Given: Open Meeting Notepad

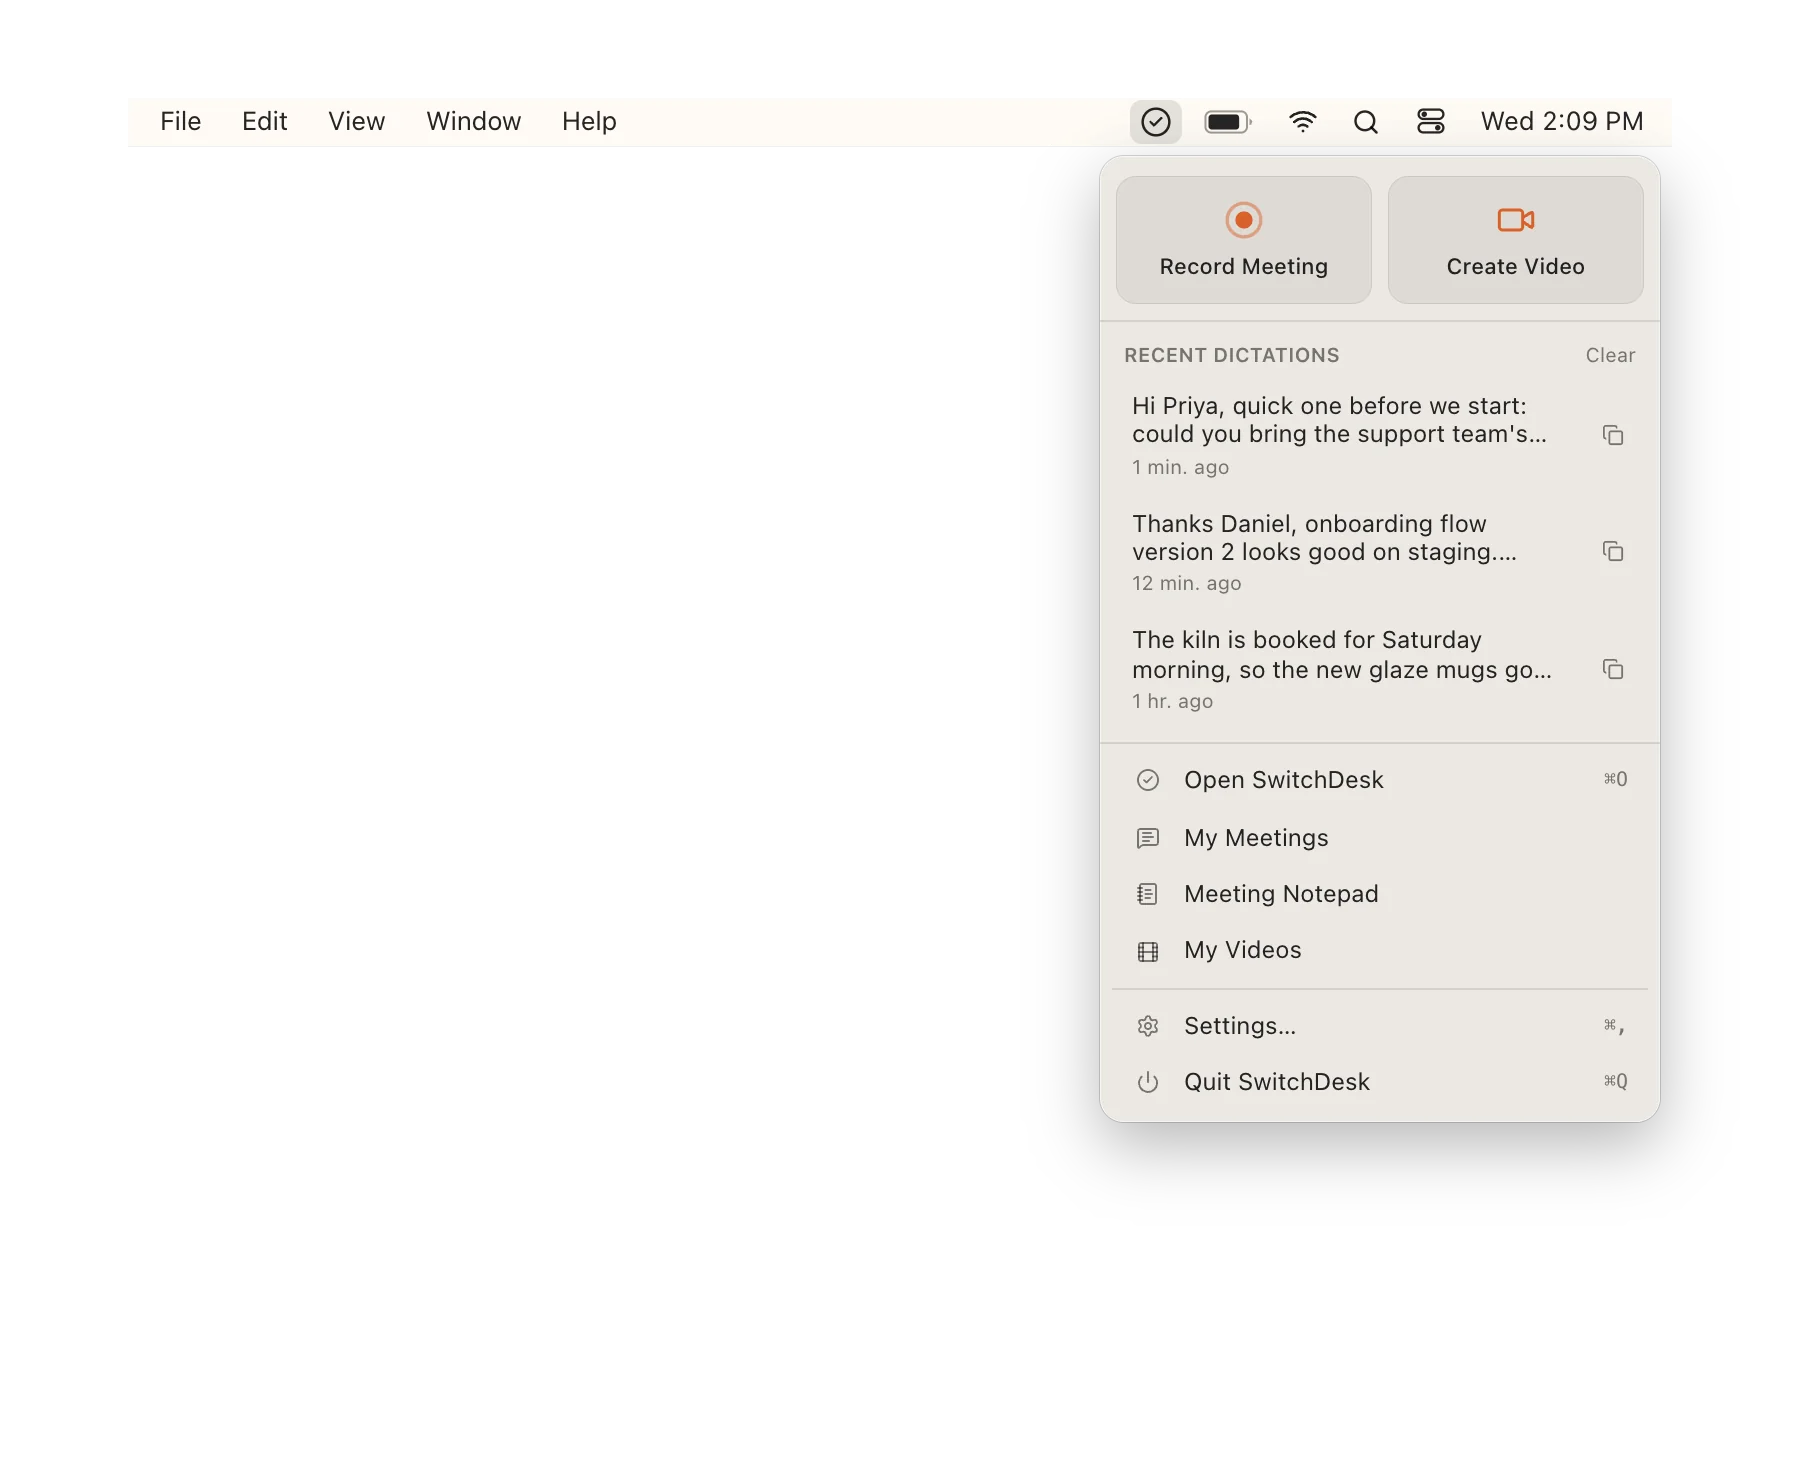Looking at the screenshot, I should 1380,894.
